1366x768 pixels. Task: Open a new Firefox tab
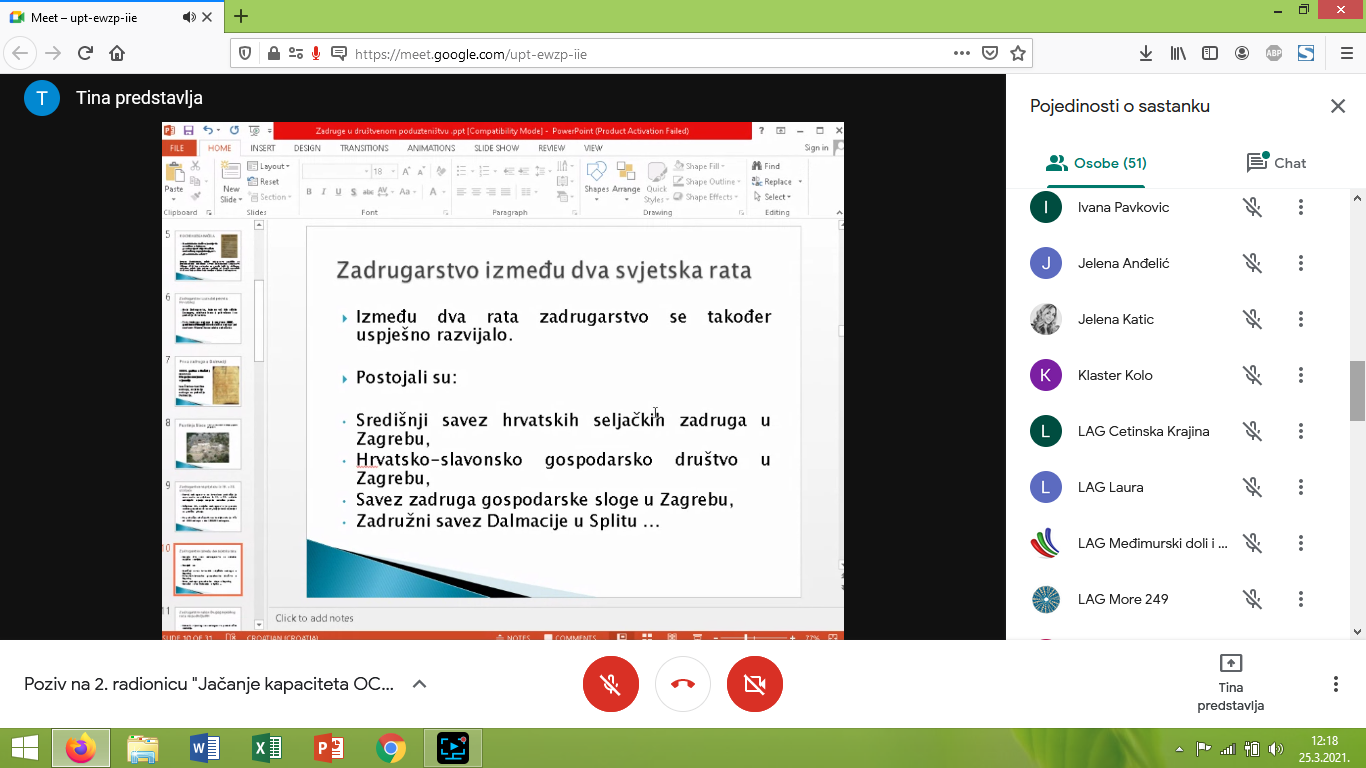pyautogui.click(x=241, y=16)
